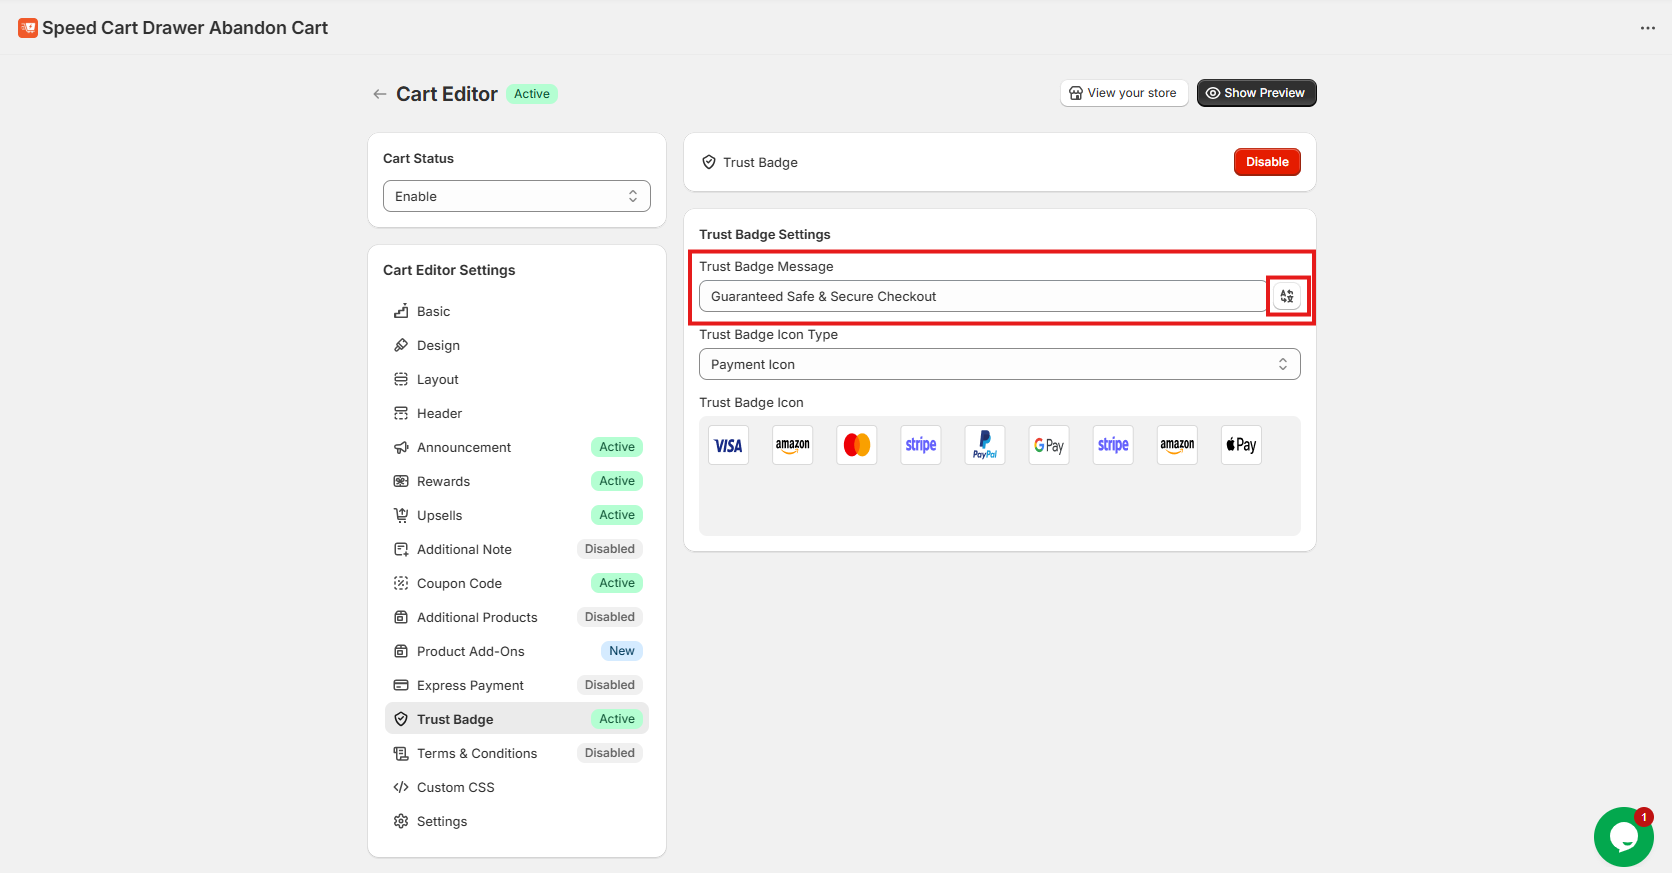The width and height of the screenshot is (1672, 873).
Task: Choose the PayPal trust badge icon
Action: tap(985, 445)
